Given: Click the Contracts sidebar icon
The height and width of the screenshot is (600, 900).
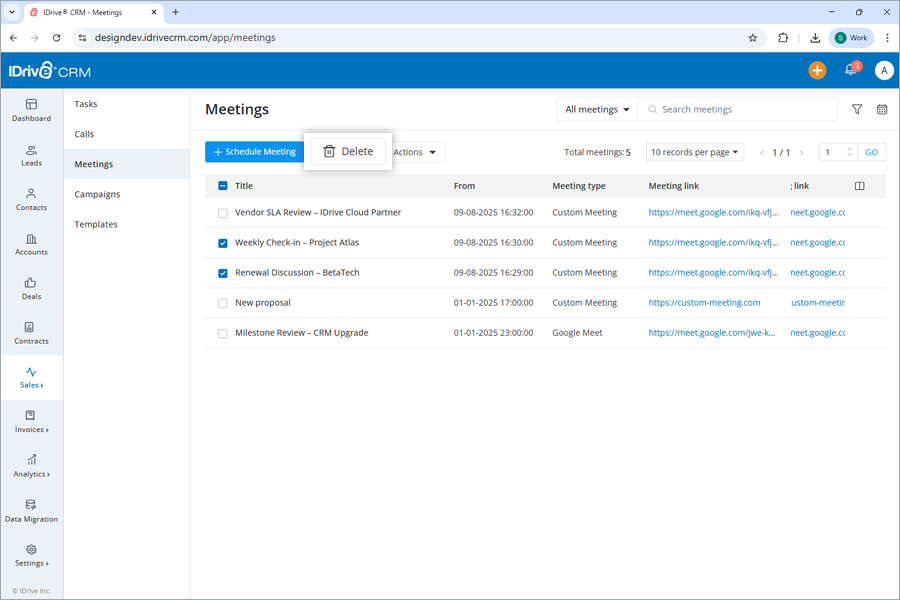Looking at the screenshot, I should pyautogui.click(x=31, y=334).
